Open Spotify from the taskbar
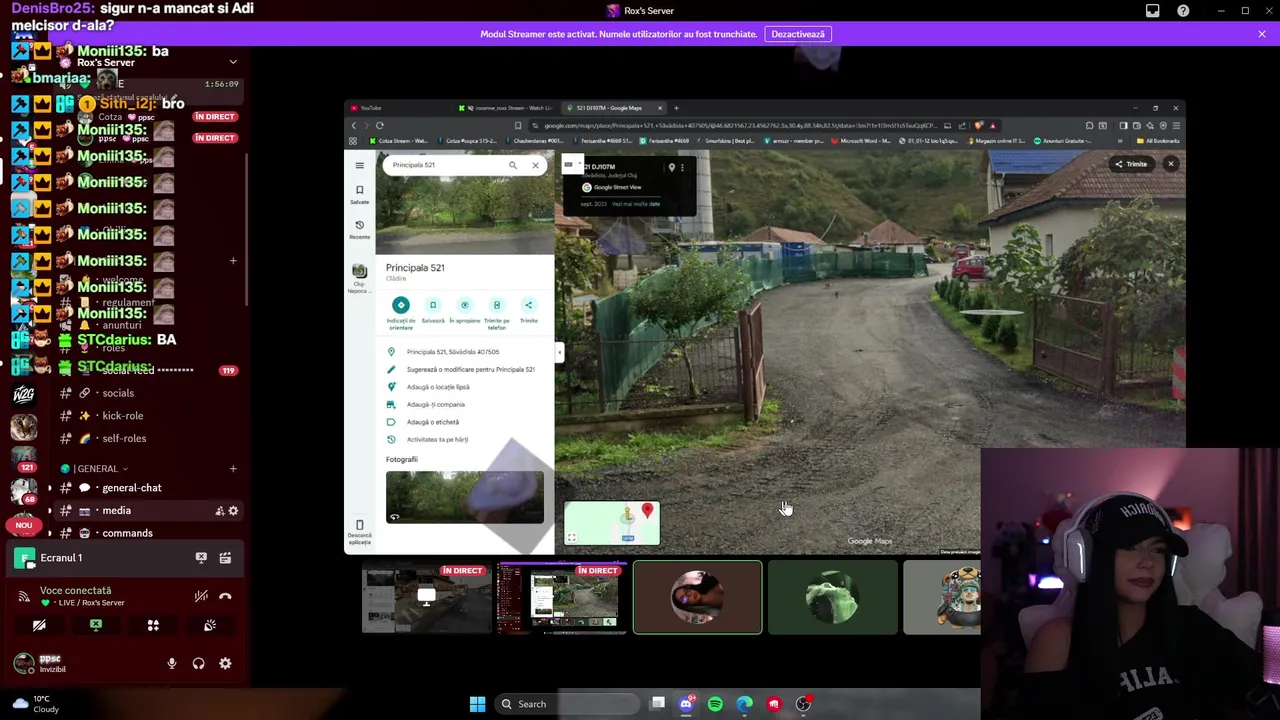Image resolution: width=1280 pixels, height=720 pixels. [x=715, y=704]
